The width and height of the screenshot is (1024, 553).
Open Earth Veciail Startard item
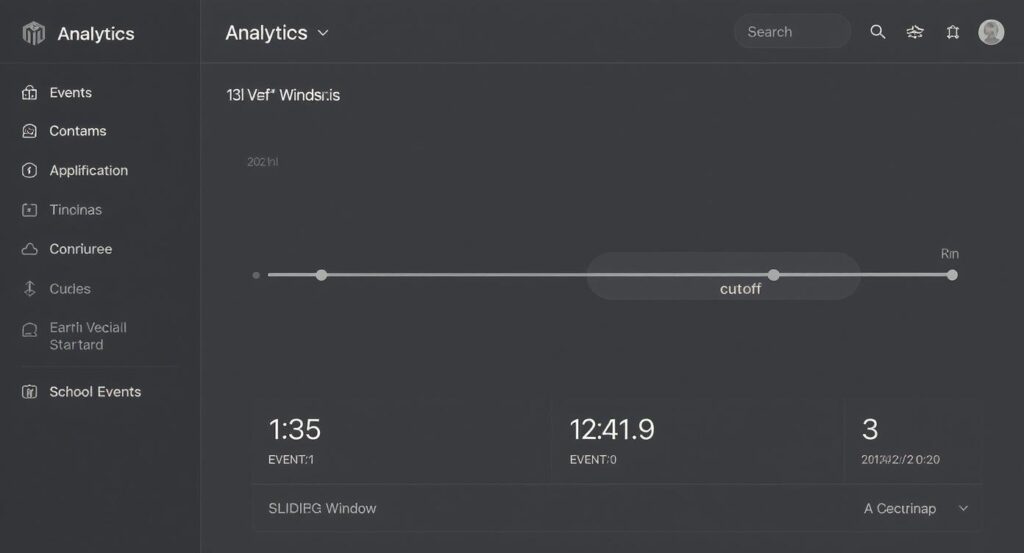pyautogui.click(x=88, y=336)
